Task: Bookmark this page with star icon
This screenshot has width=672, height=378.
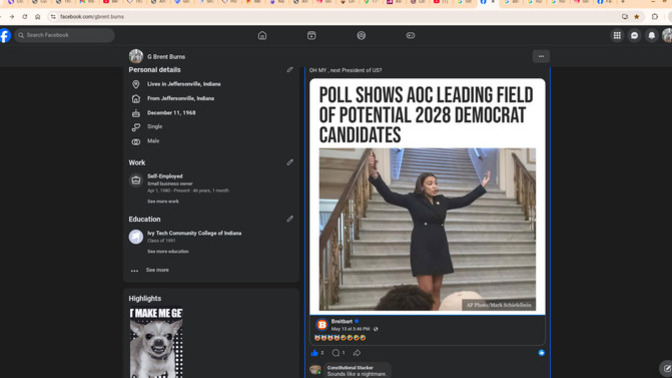Action: [x=637, y=17]
